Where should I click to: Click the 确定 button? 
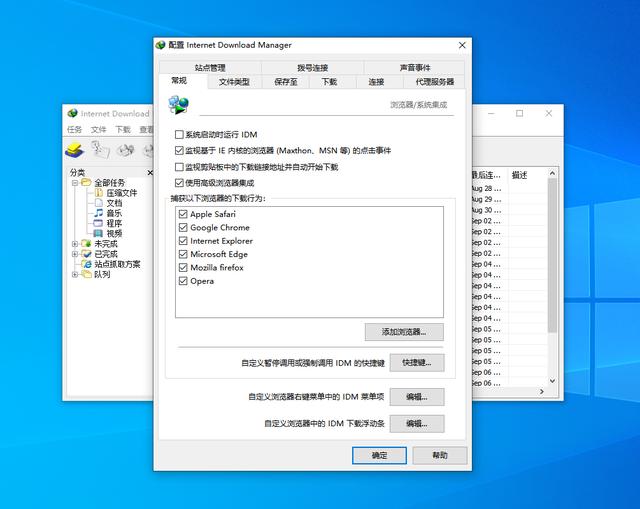(x=379, y=455)
